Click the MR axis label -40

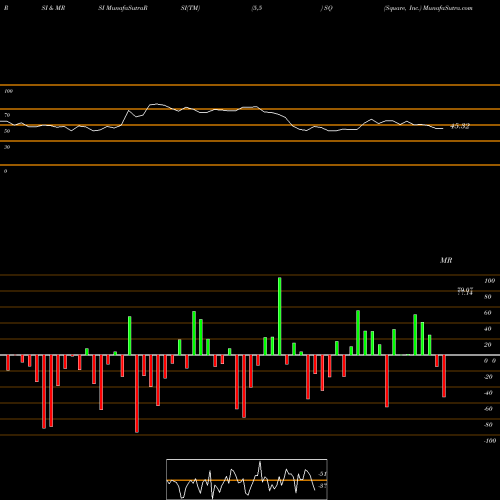click(x=488, y=393)
